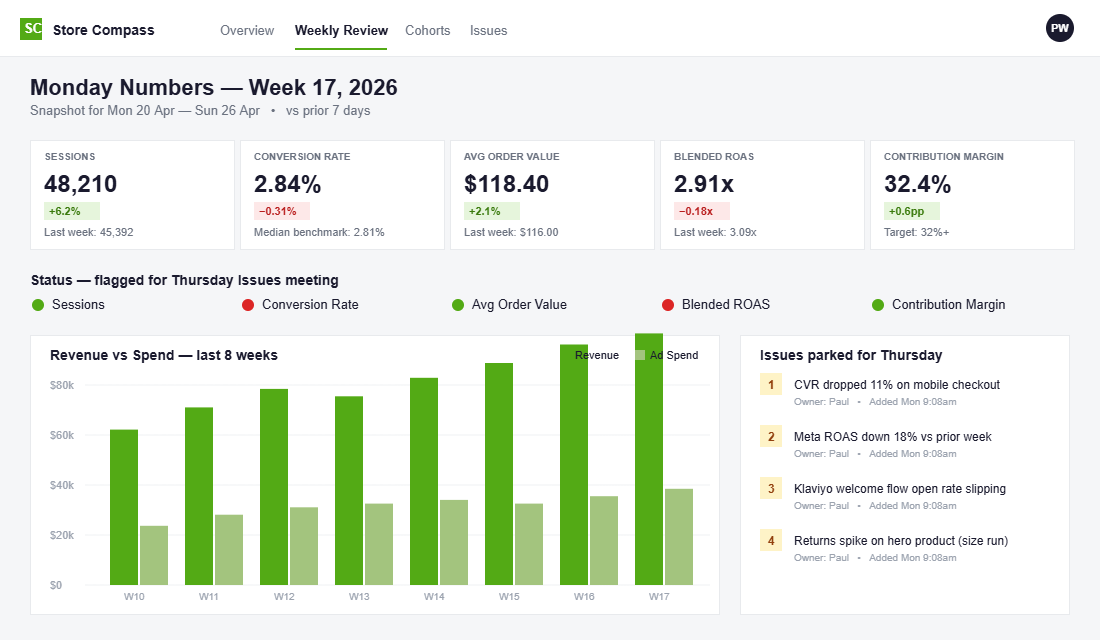The height and width of the screenshot is (640, 1100).
Task: Select issue badge 2 for Meta ROAS
Action: 770,436
